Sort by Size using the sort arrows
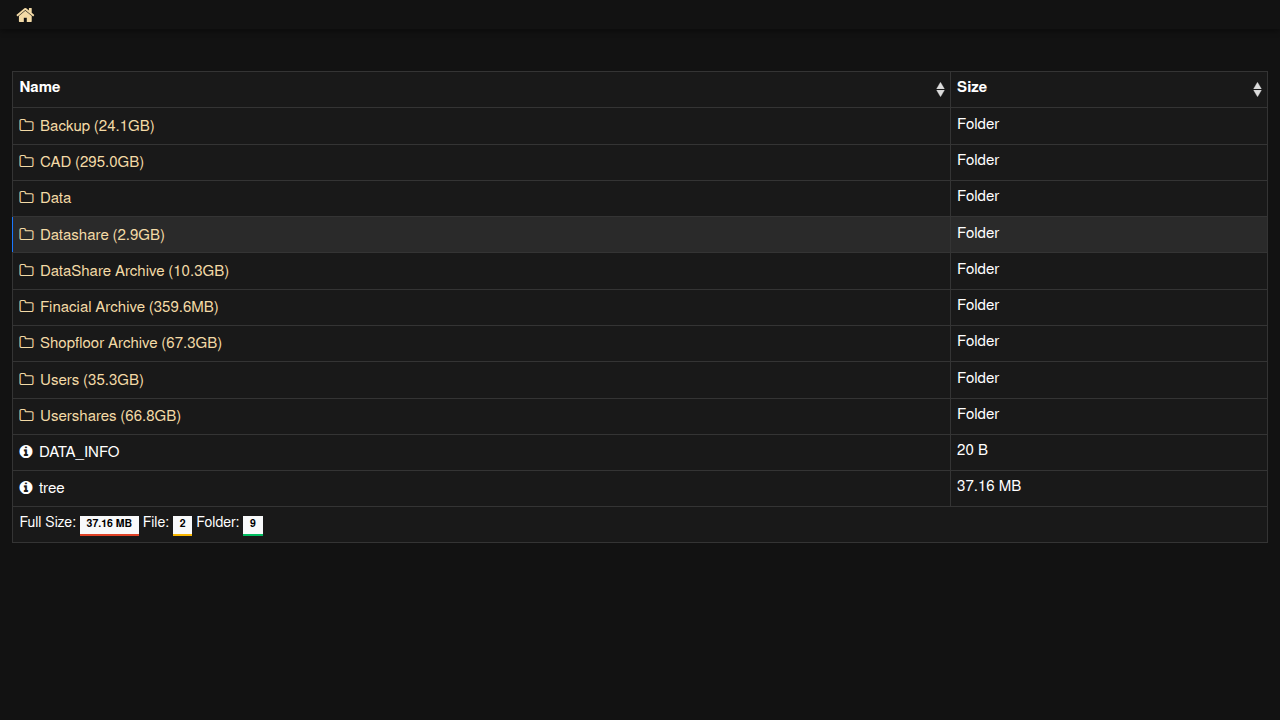The image size is (1280, 720). tap(1257, 89)
